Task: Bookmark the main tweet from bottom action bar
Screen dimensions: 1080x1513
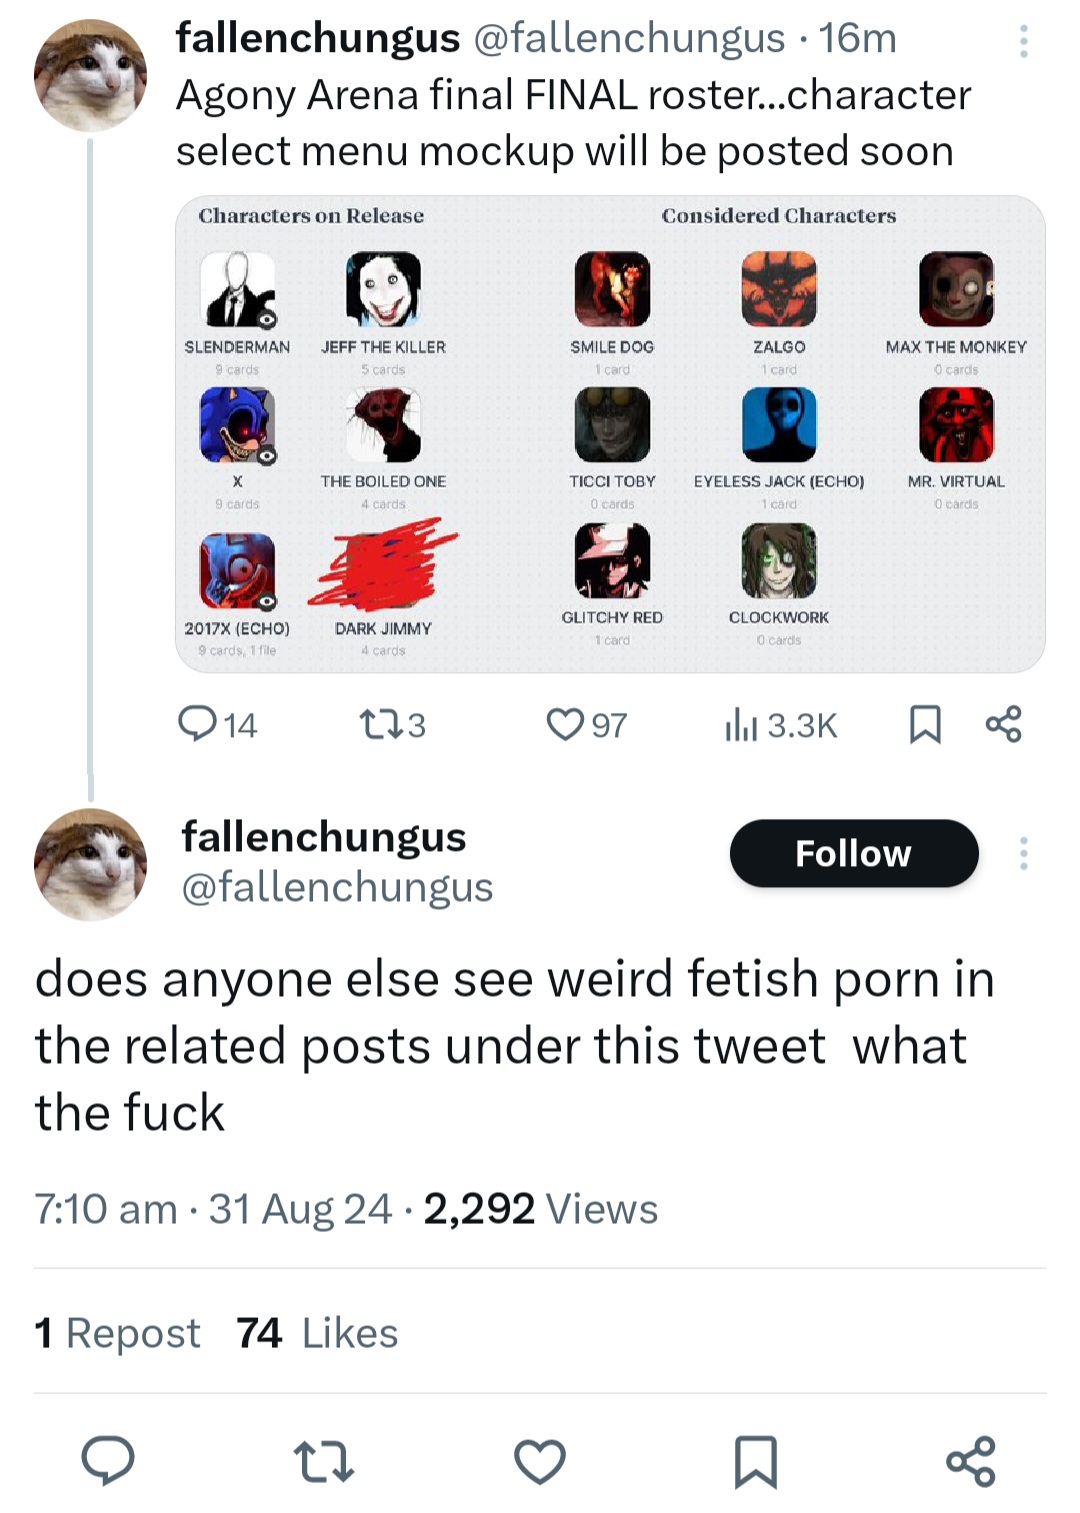Action: pos(756,1461)
